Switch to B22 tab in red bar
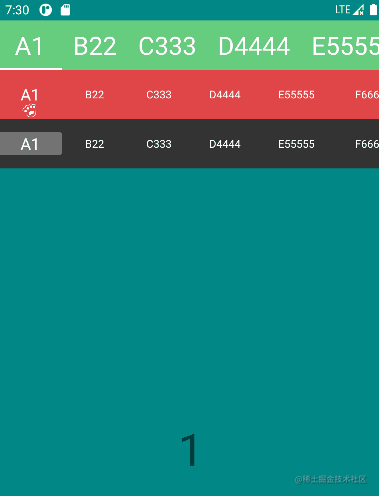Viewport: 379px width, 496px height. click(95, 95)
